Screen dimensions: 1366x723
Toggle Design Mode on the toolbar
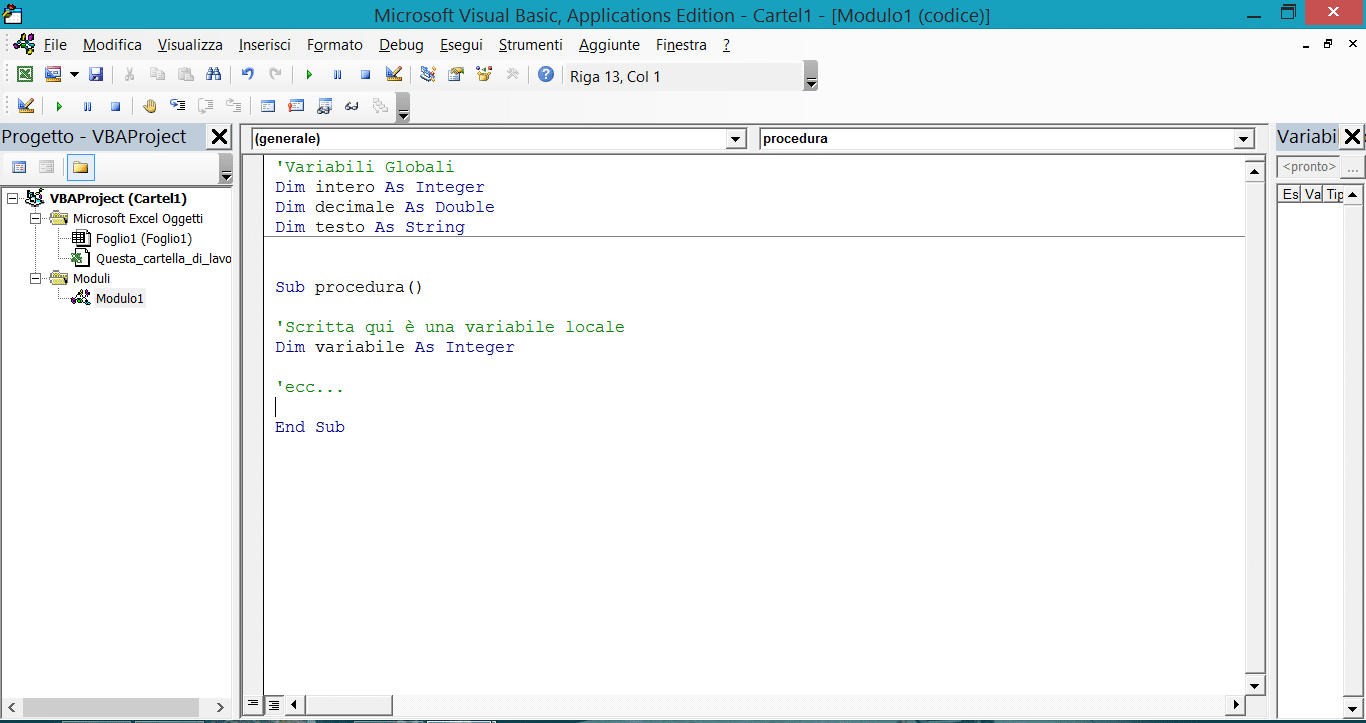click(394, 74)
